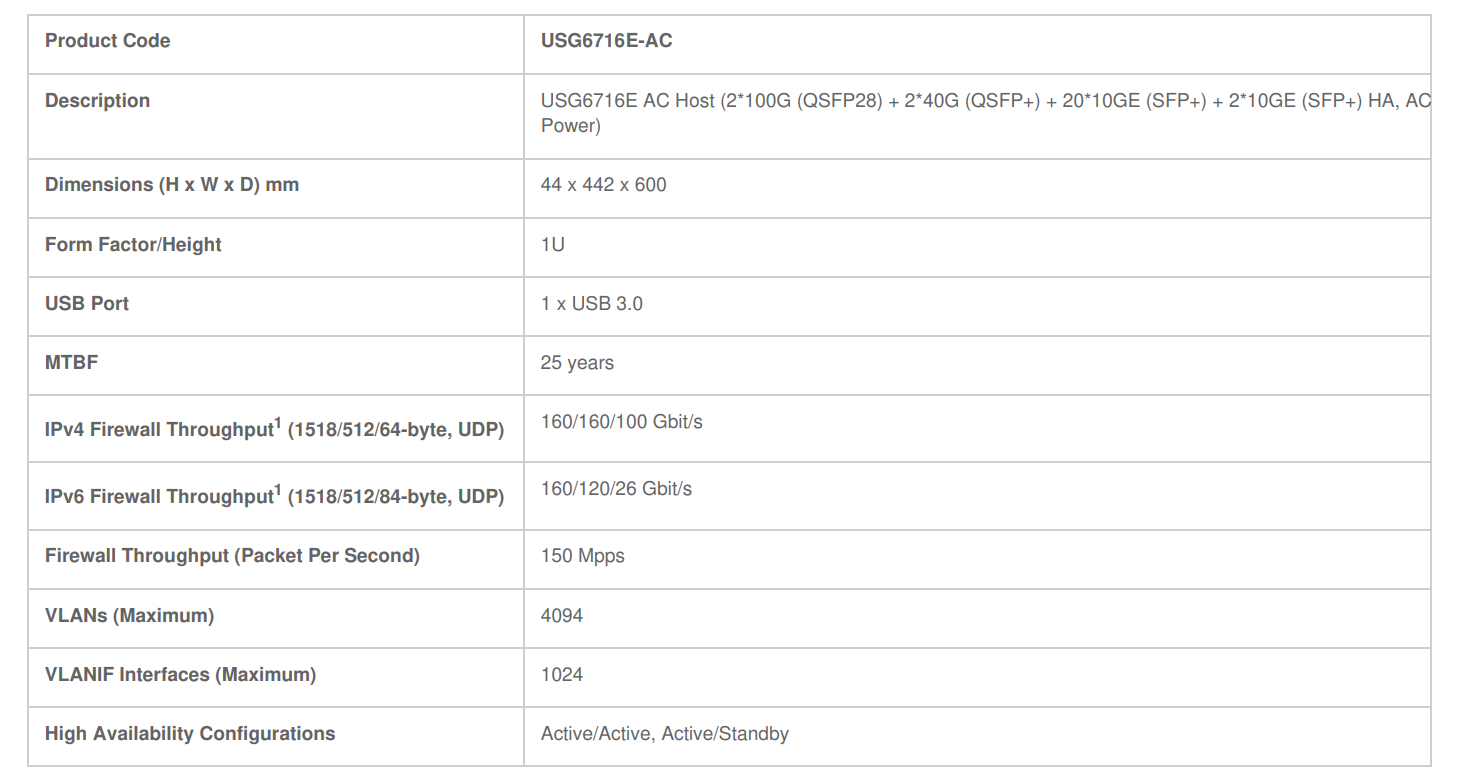The image size is (1462, 782).
Task: Click the USB Port row label
Action: point(87,304)
